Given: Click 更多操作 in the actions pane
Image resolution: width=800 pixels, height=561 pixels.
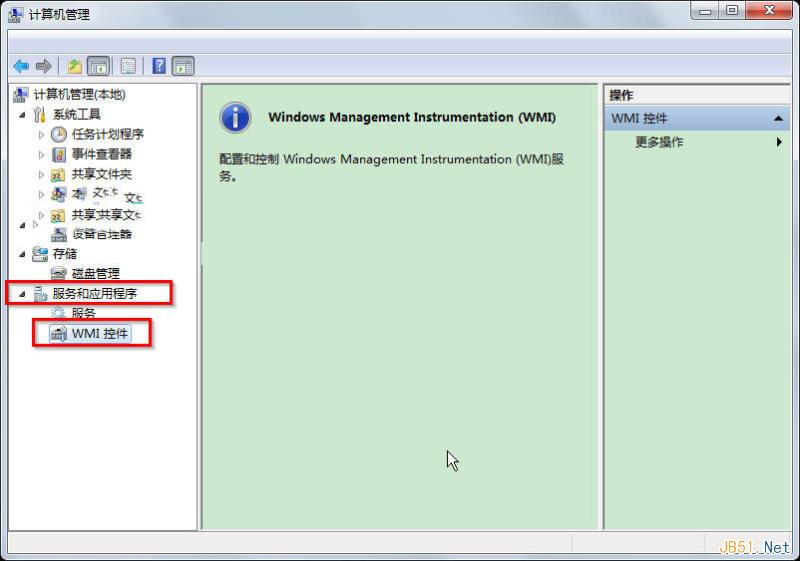Looking at the screenshot, I should (x=659, y=142).
